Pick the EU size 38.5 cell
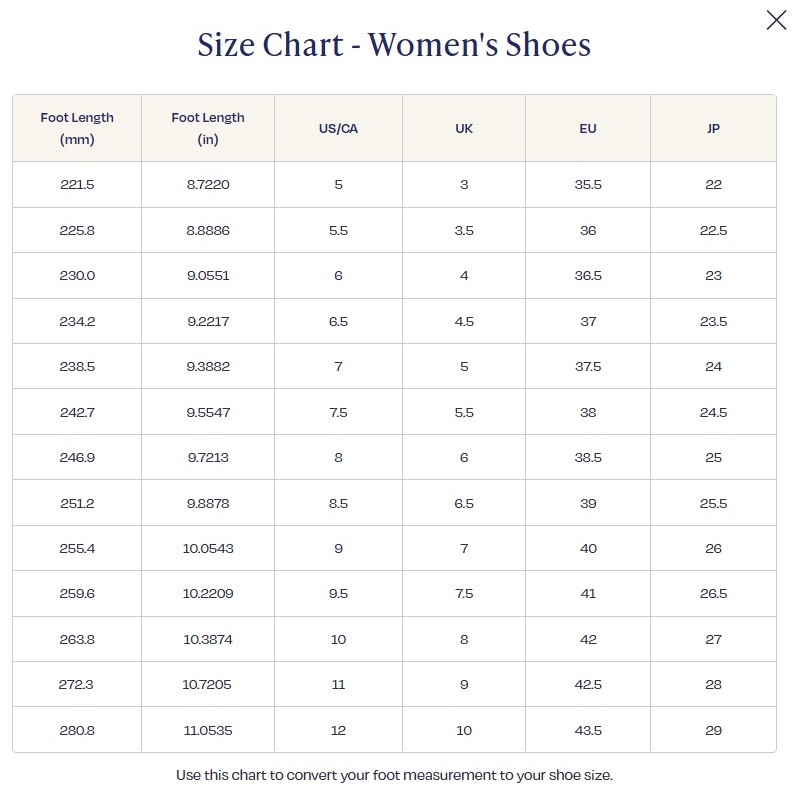The height and width of the screenshot is (796, 796). pyautogui.click(x=588, y=457)
